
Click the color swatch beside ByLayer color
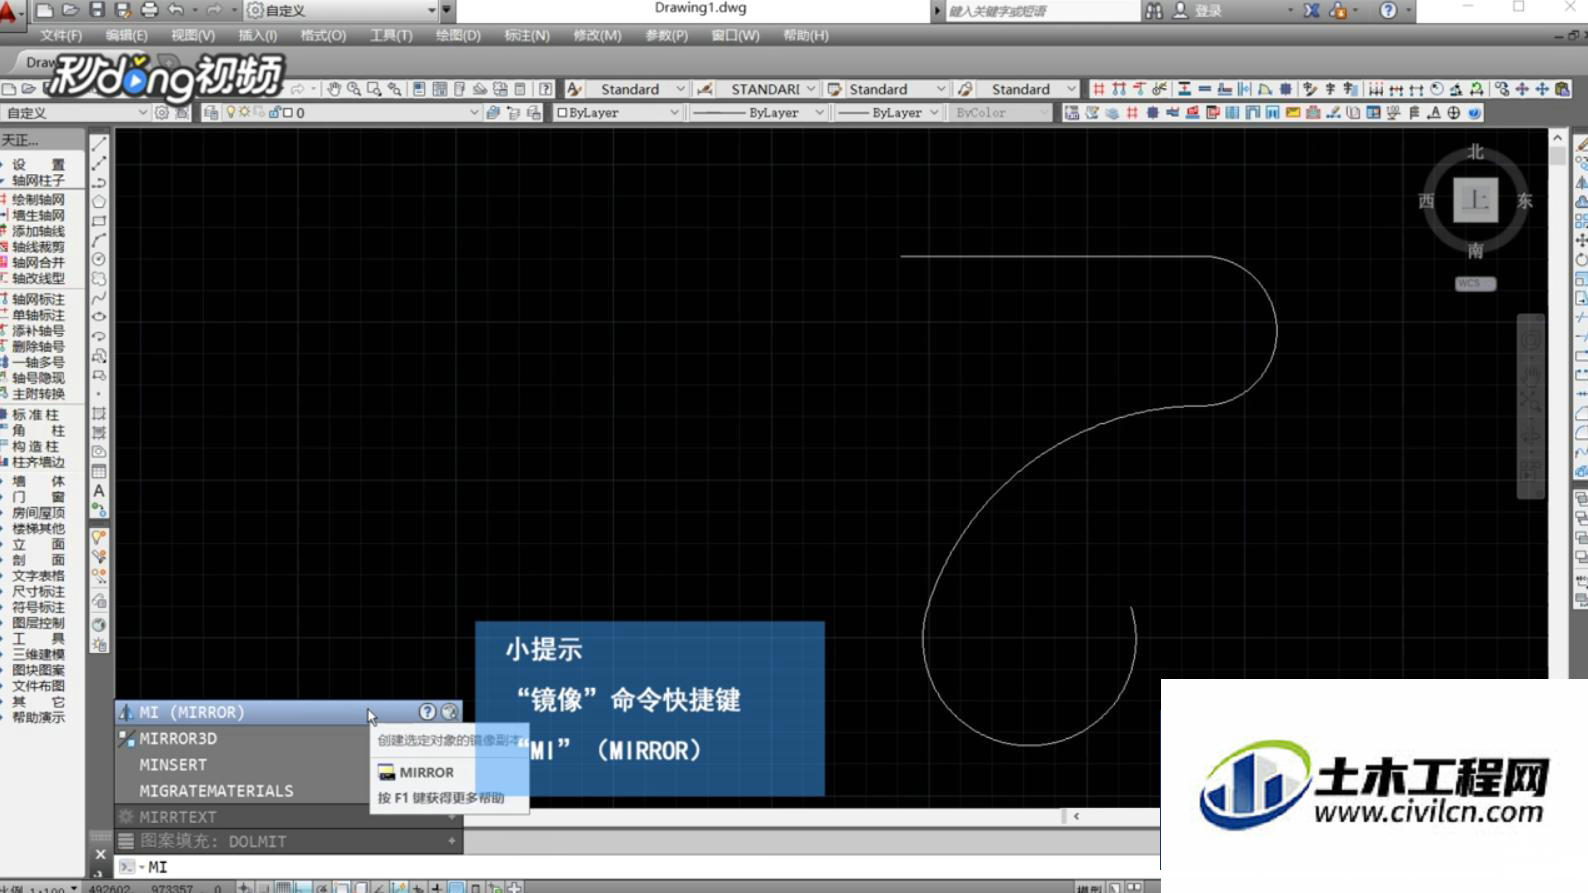tap(562, 113)
